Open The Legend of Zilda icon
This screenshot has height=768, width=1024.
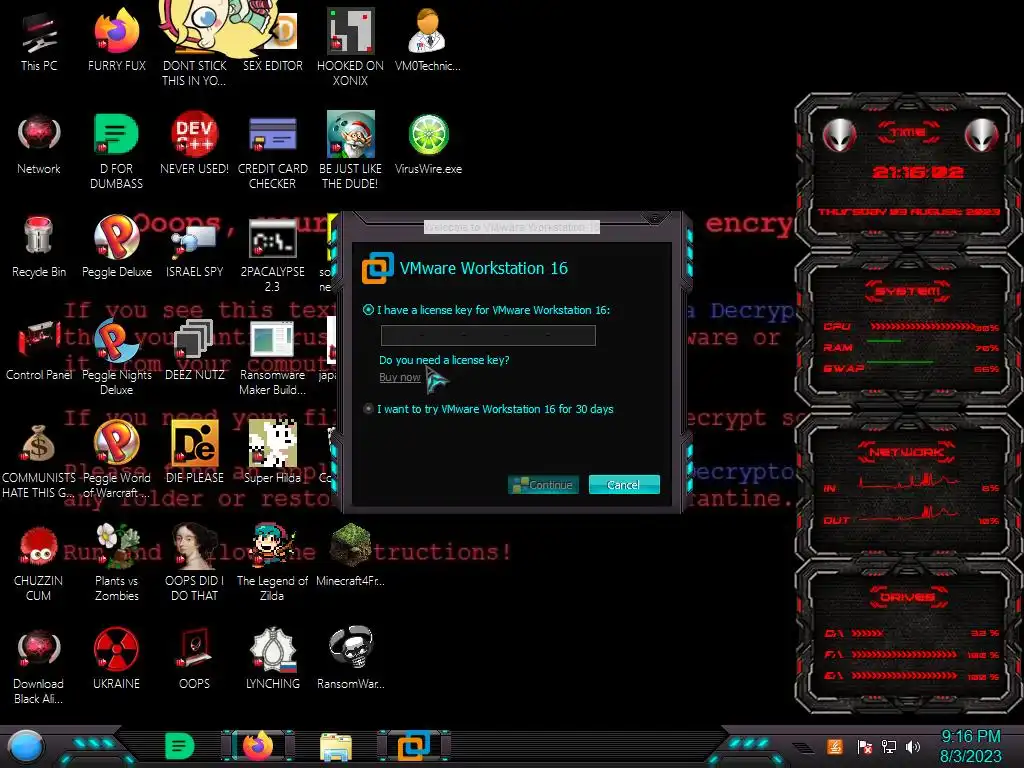pos(272,564)
